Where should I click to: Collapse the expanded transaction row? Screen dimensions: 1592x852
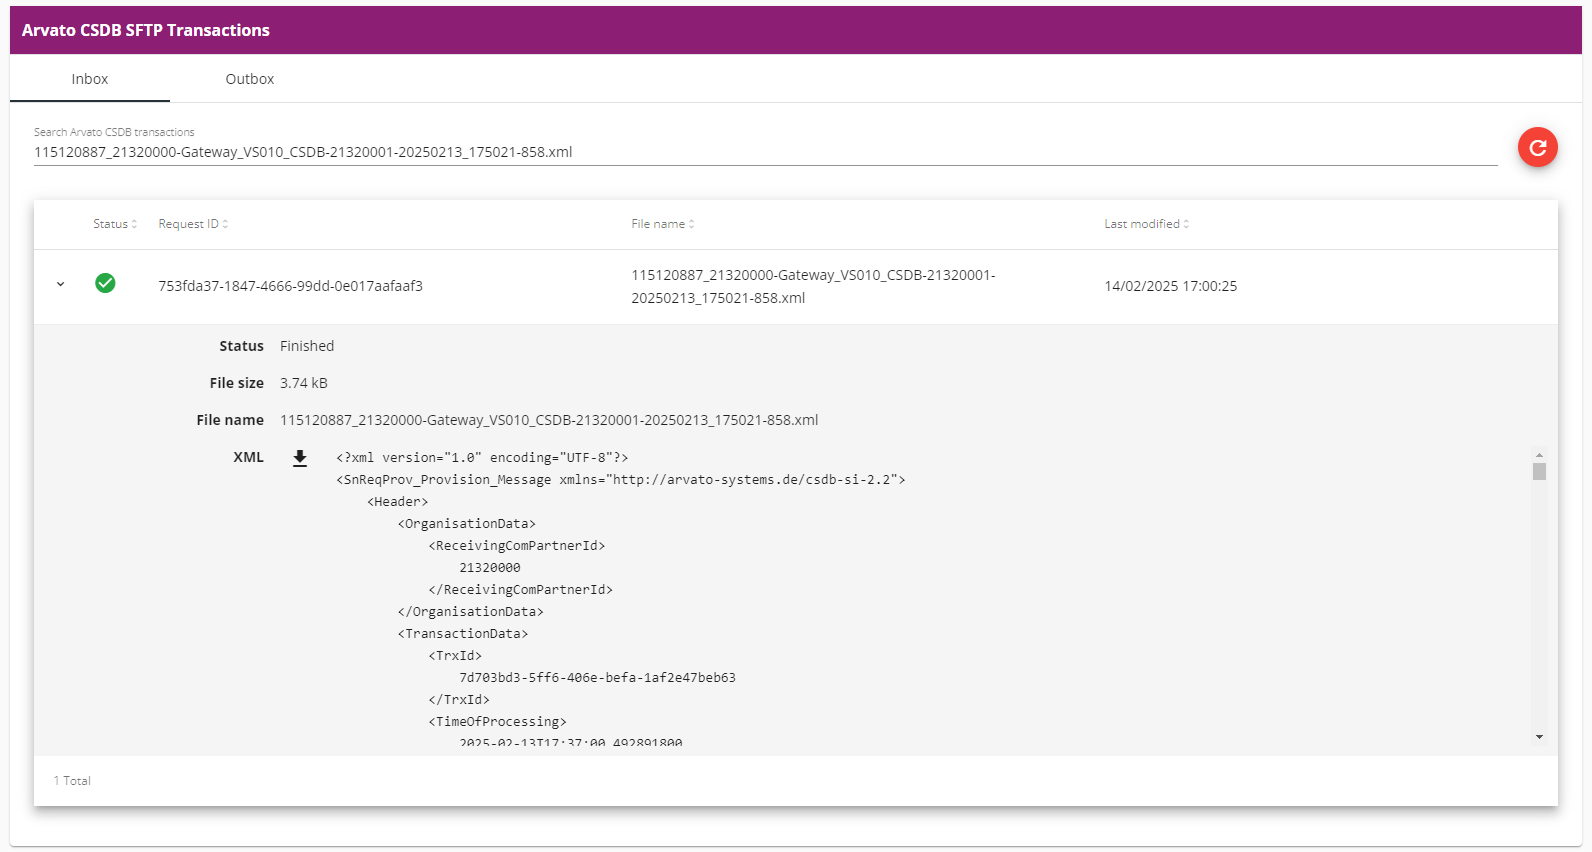60,285
